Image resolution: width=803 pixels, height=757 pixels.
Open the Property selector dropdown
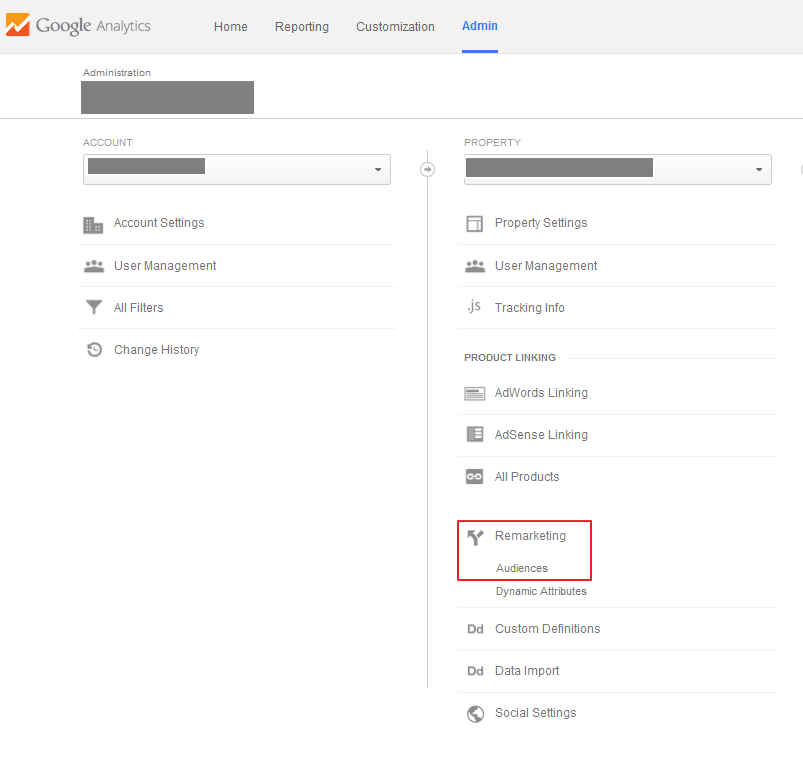[x=618, y=169]
